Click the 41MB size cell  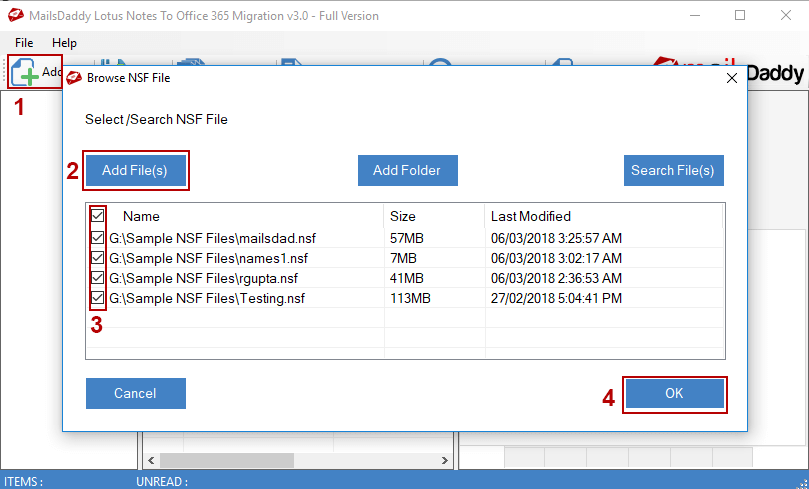coord(407,278)
